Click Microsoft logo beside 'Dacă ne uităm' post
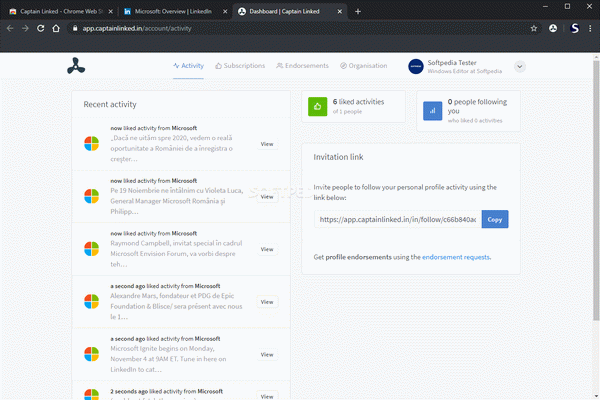The width and height of the screenshot is (600, 400). coord(91,144)
